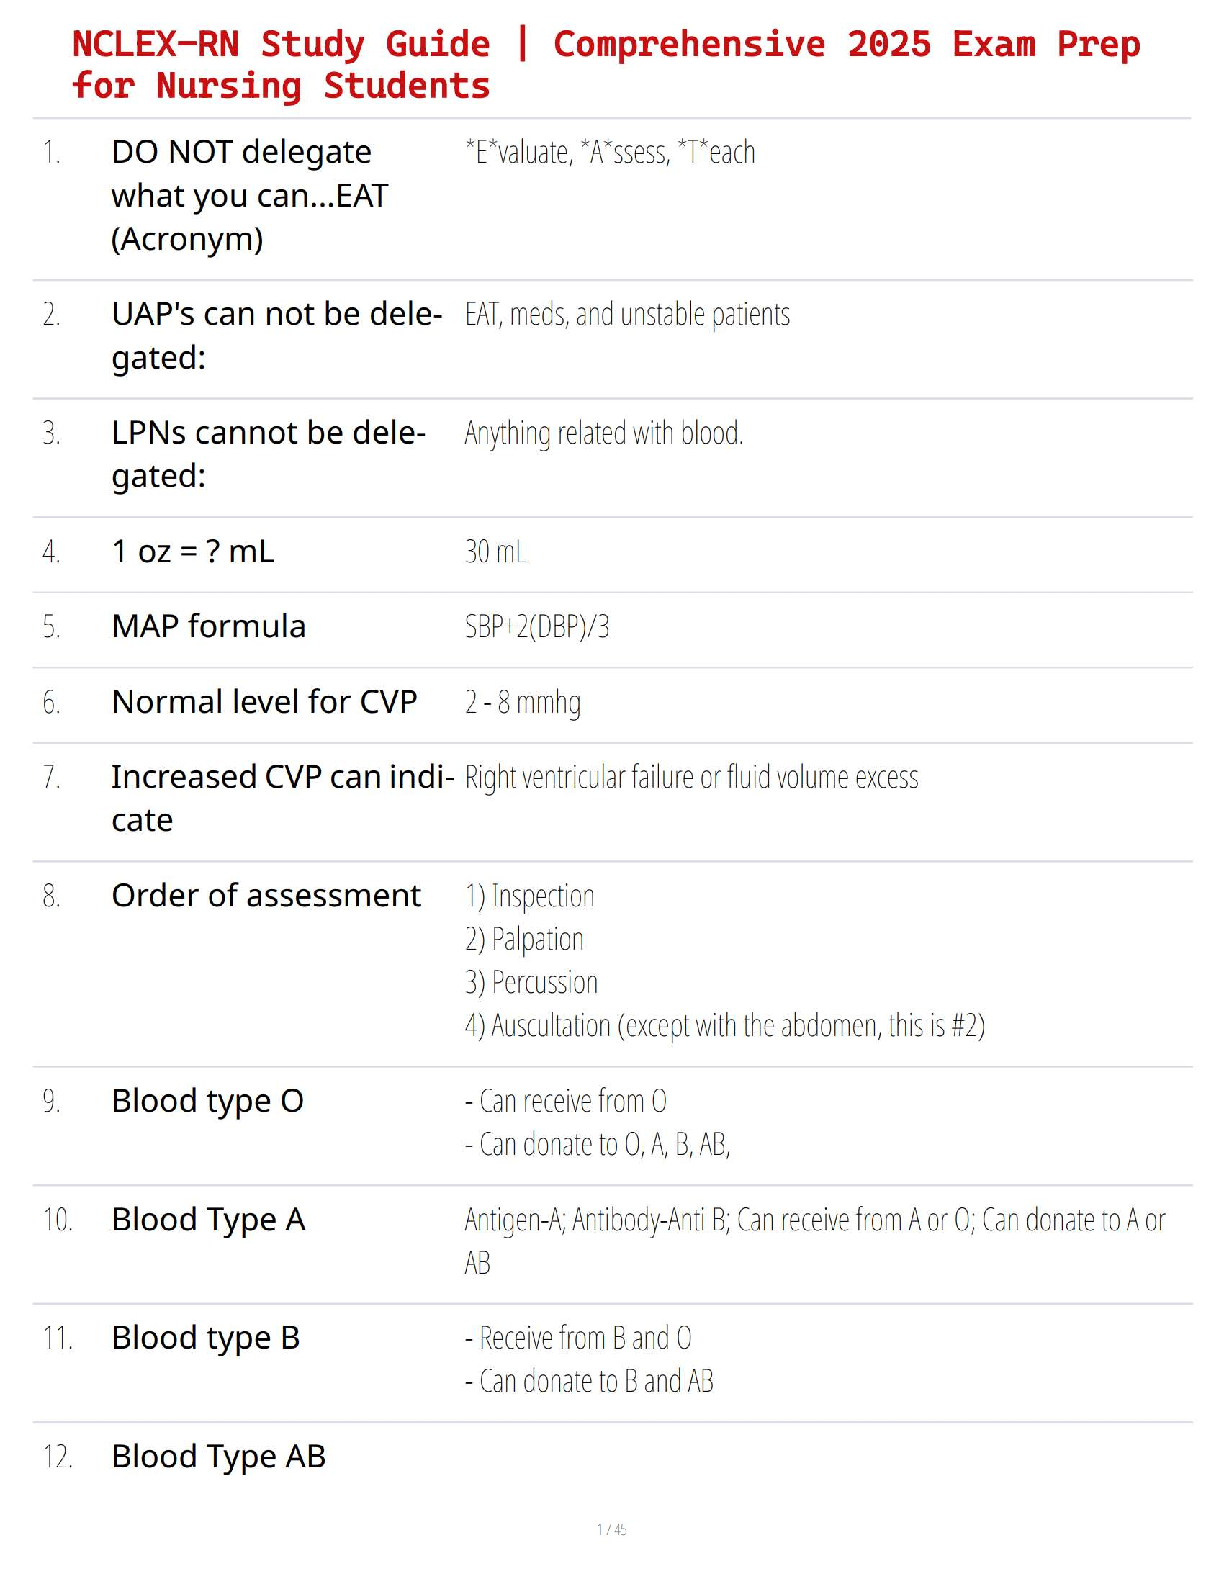The image size is (1224, 1584).
Task: Click the "1 oz = ? mL" term
Action: [x=193, y=551]
